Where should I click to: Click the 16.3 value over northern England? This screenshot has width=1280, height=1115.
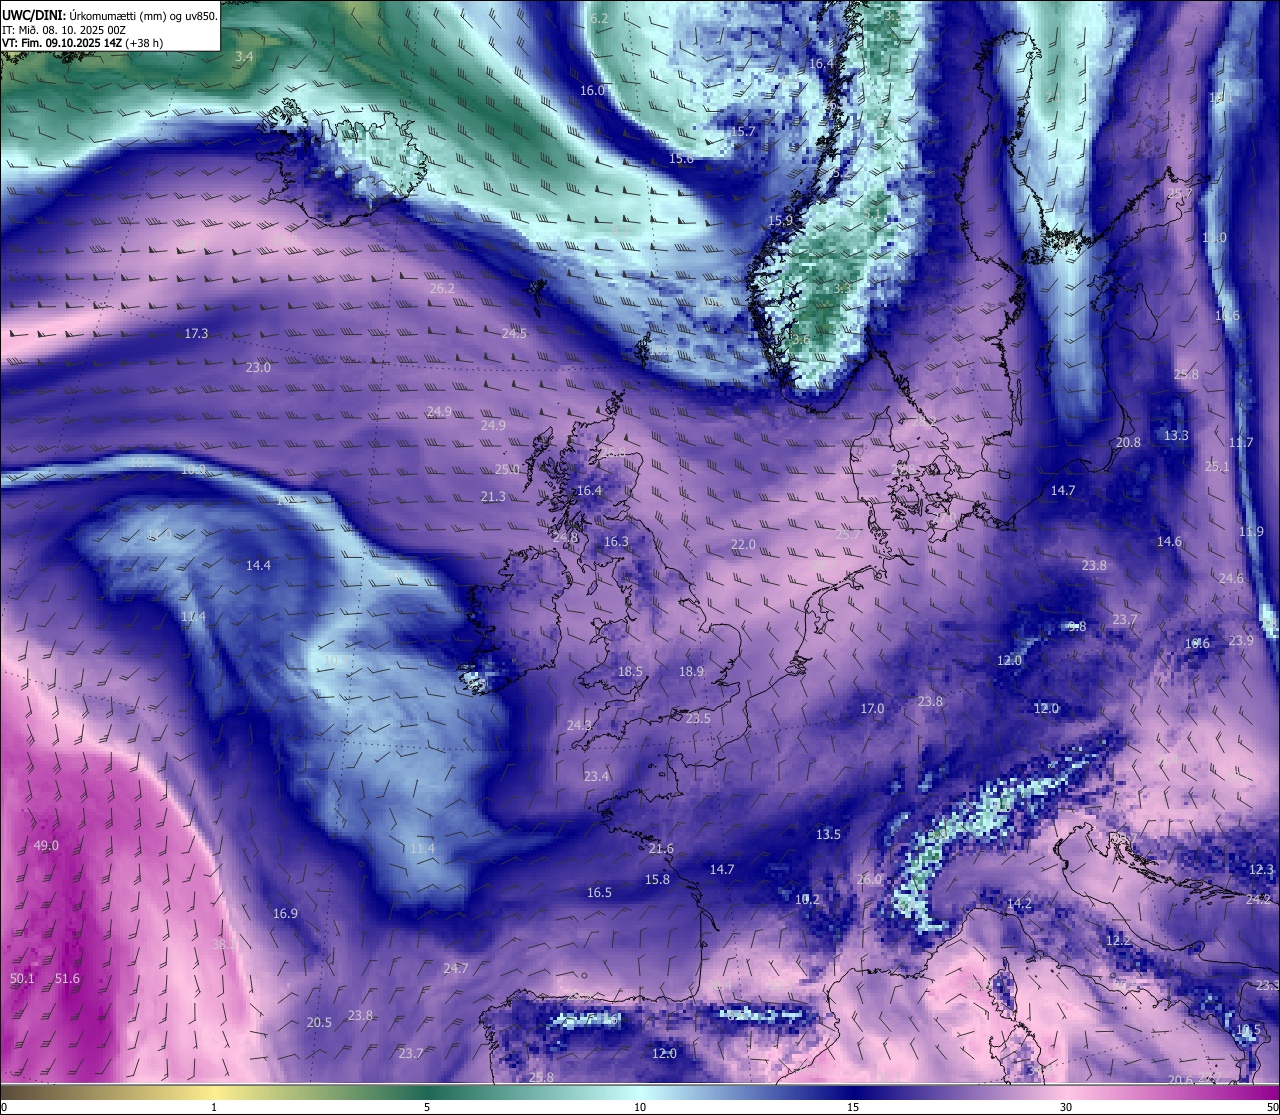[x=616, y=541]
